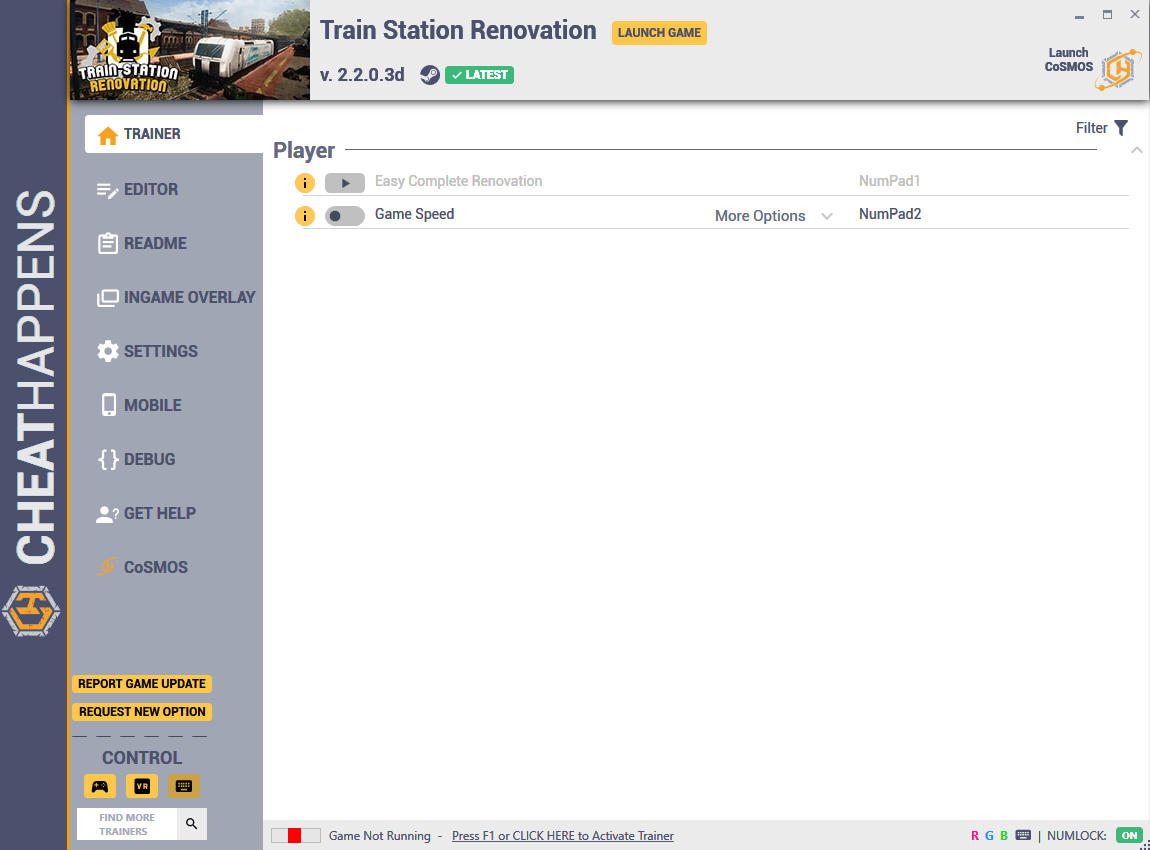
Task: Click REPORT GAME UPDATE button
Action: (x=142, y=684)
